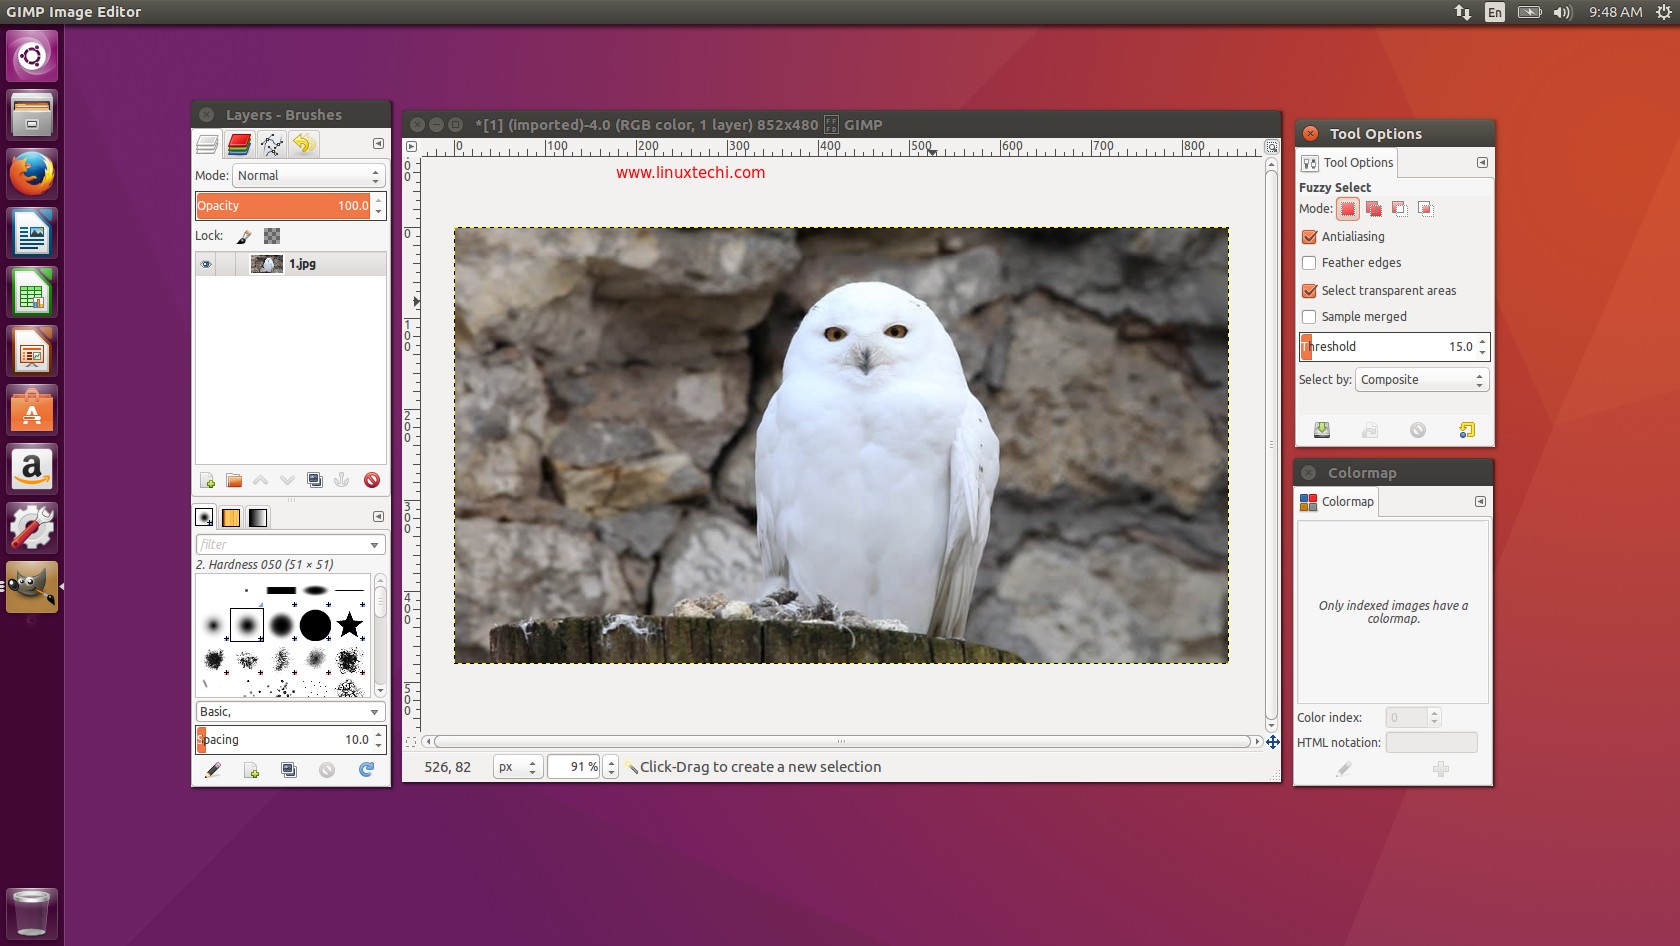Anchor the floating layer
1680x946 pixels.
[342, 480]
